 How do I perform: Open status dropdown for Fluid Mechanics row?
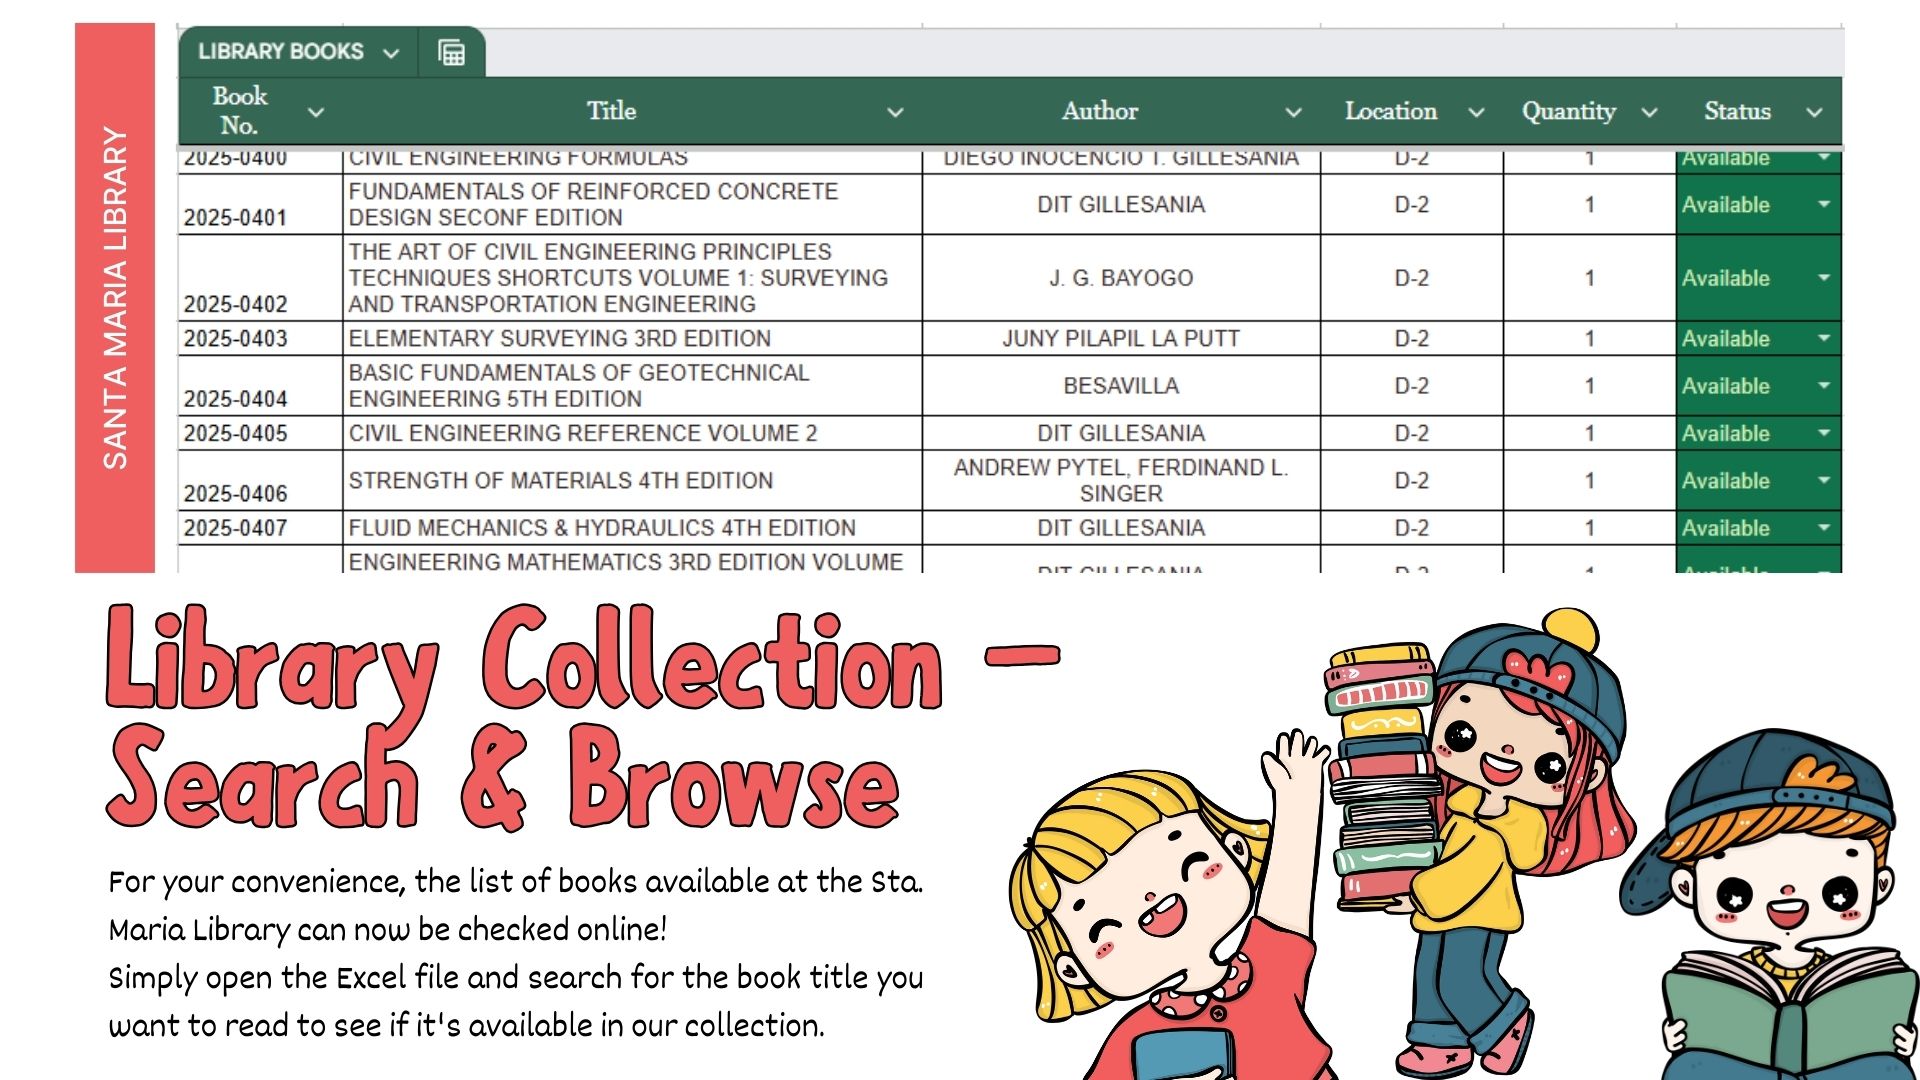[x=1824, y=527]
